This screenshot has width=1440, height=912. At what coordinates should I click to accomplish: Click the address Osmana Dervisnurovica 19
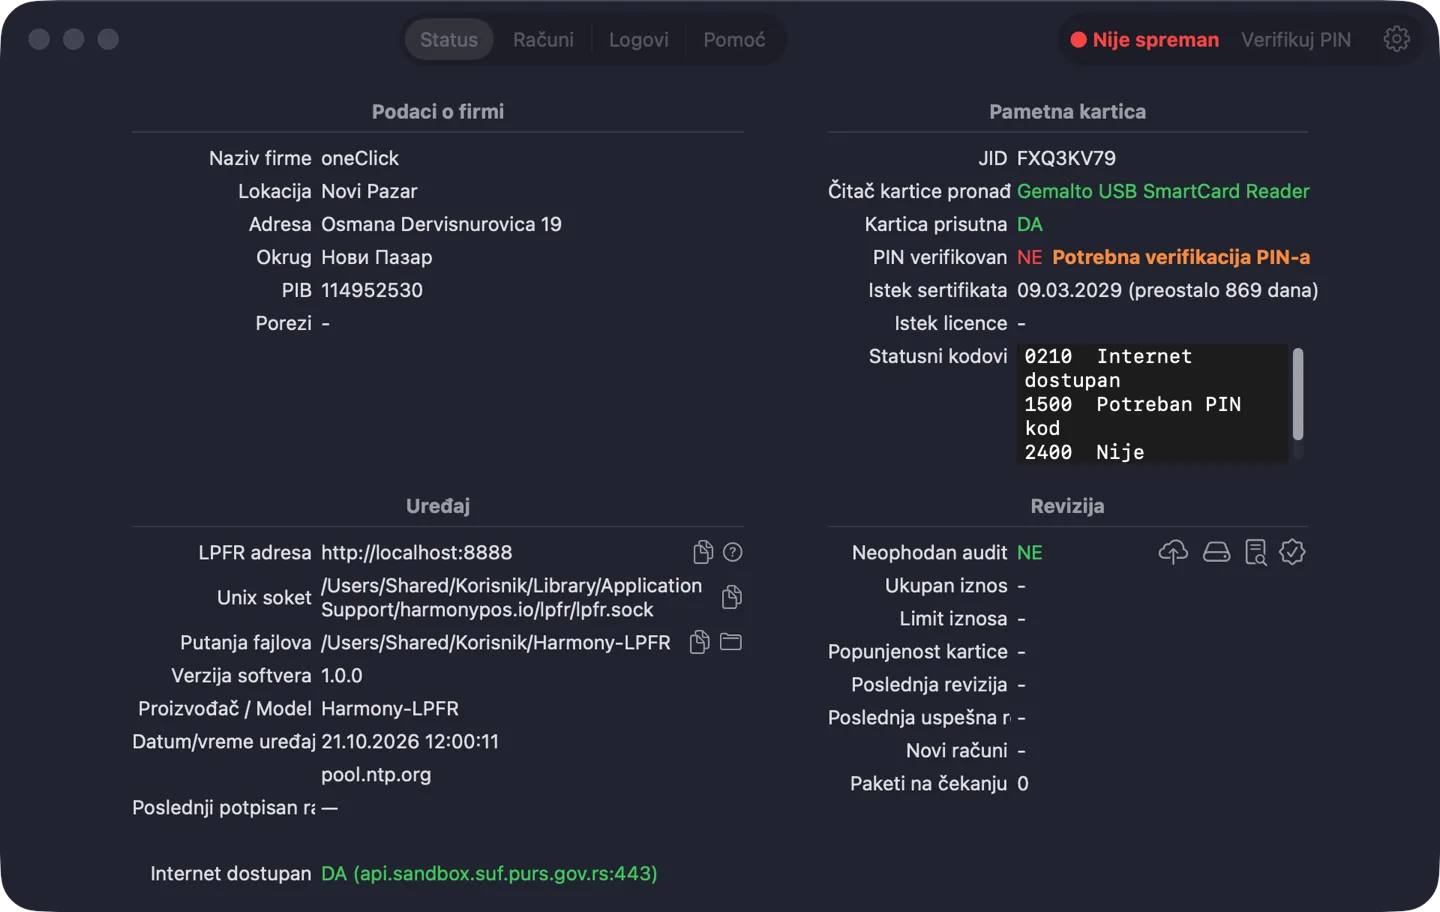click(441, 224)
